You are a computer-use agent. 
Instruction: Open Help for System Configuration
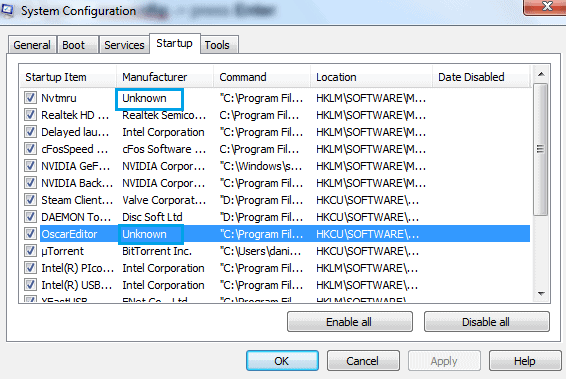[525, 361]
